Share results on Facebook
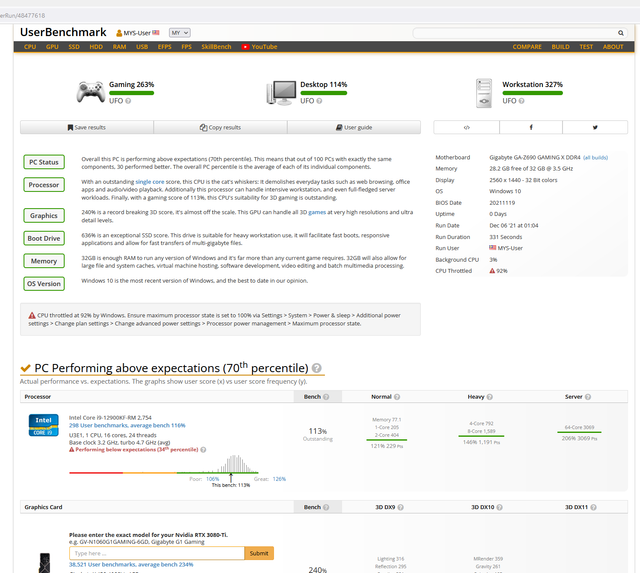640x573 pixels. pos(531,127)
